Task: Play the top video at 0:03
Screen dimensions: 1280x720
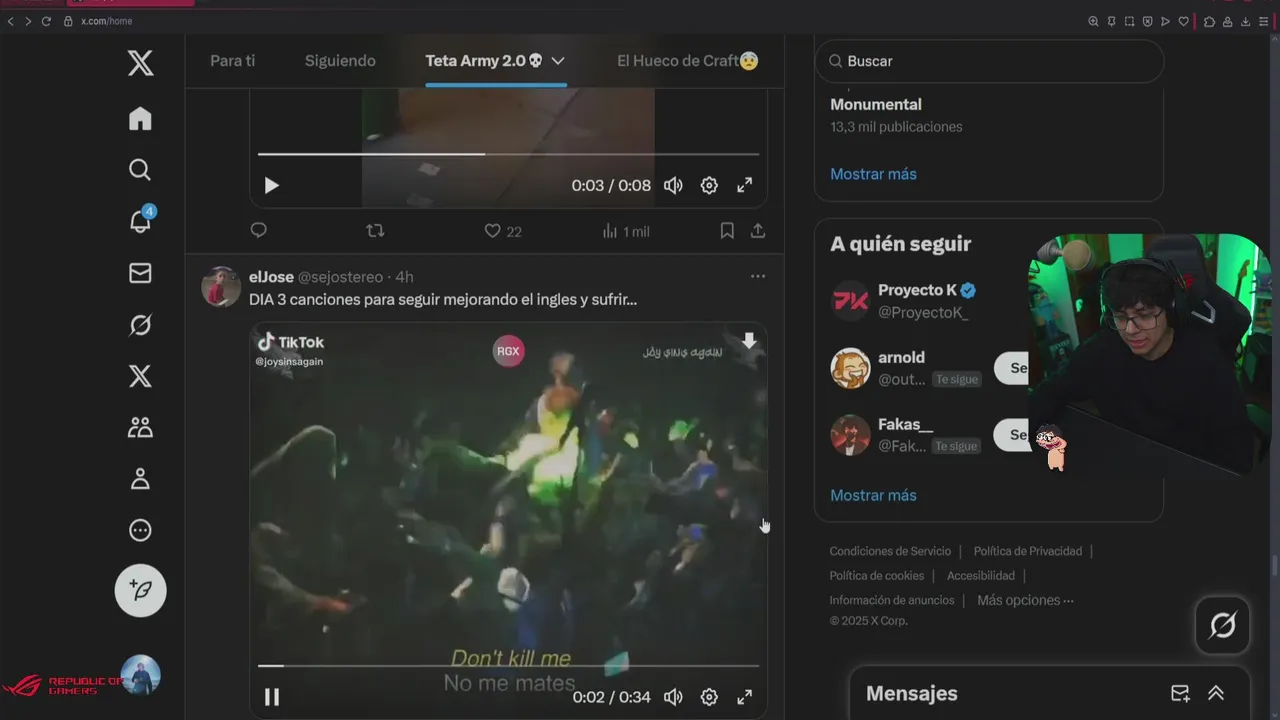Action: pos(271,186)
